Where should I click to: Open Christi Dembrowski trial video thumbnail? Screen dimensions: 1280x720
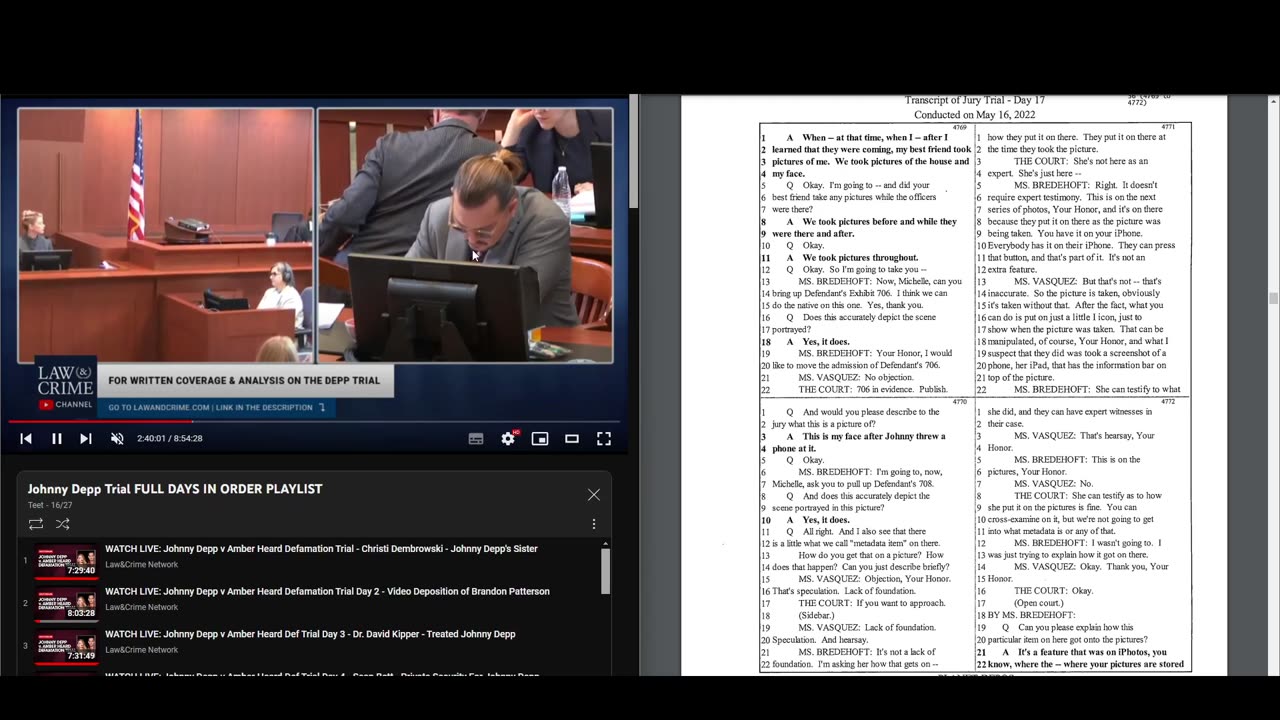pyautogui.click(x=67, y=561)
